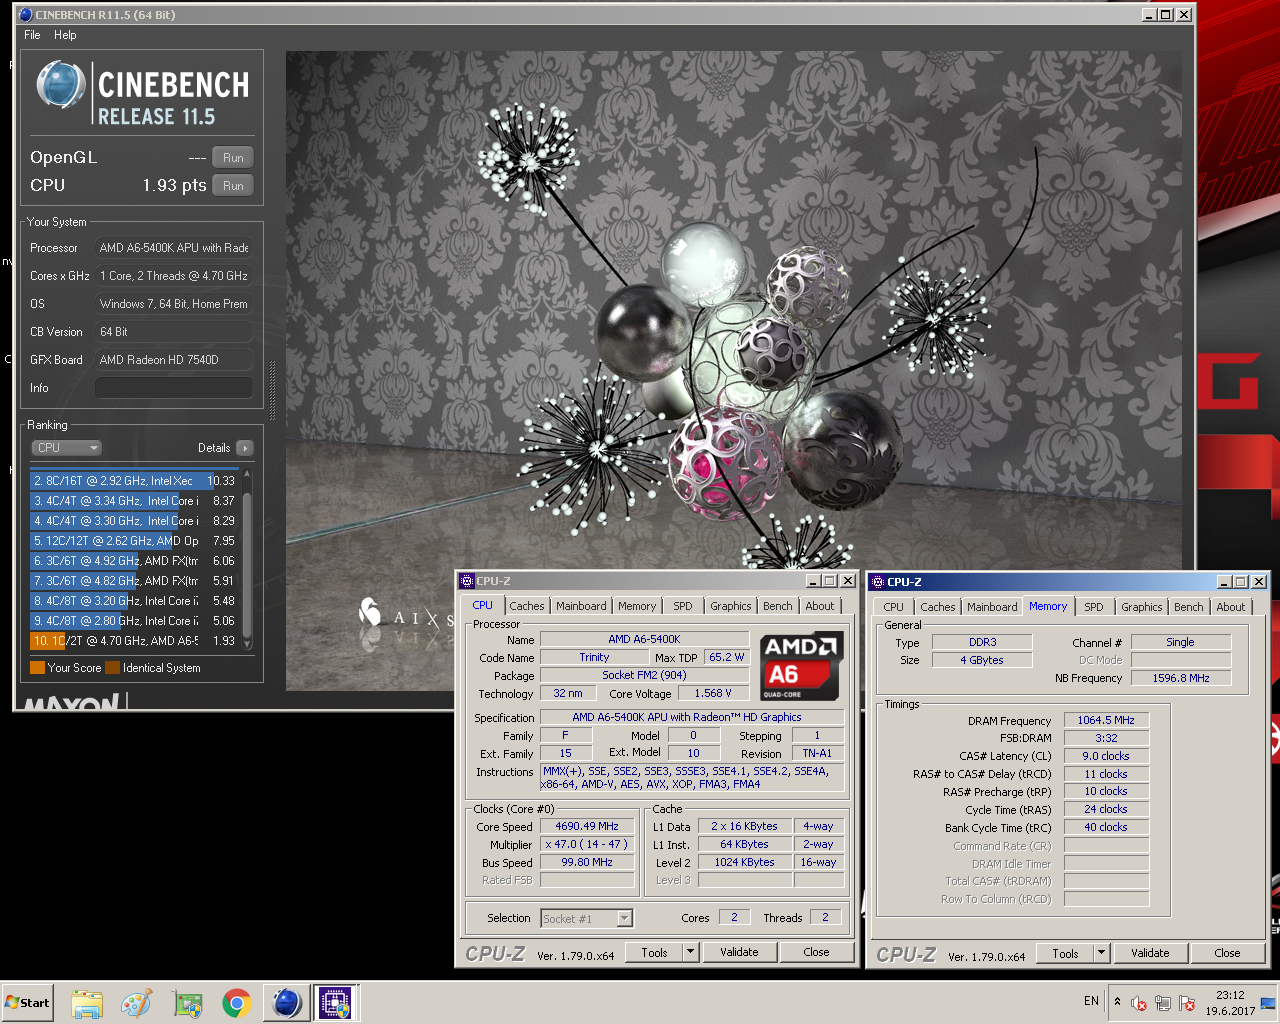Click the EN language indicator

click(1091, 1000)
